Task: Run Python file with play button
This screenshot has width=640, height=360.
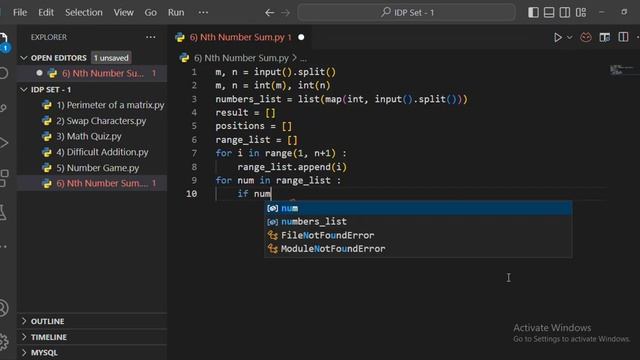Action: tap(558, 37)
